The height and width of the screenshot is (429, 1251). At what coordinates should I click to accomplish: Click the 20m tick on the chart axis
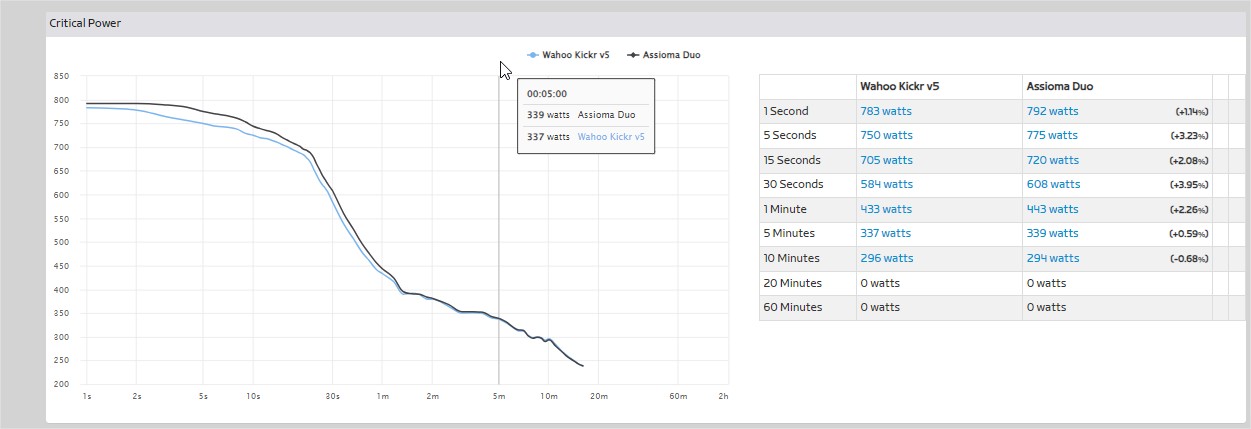pyautogui.click(x=598, y=397)
